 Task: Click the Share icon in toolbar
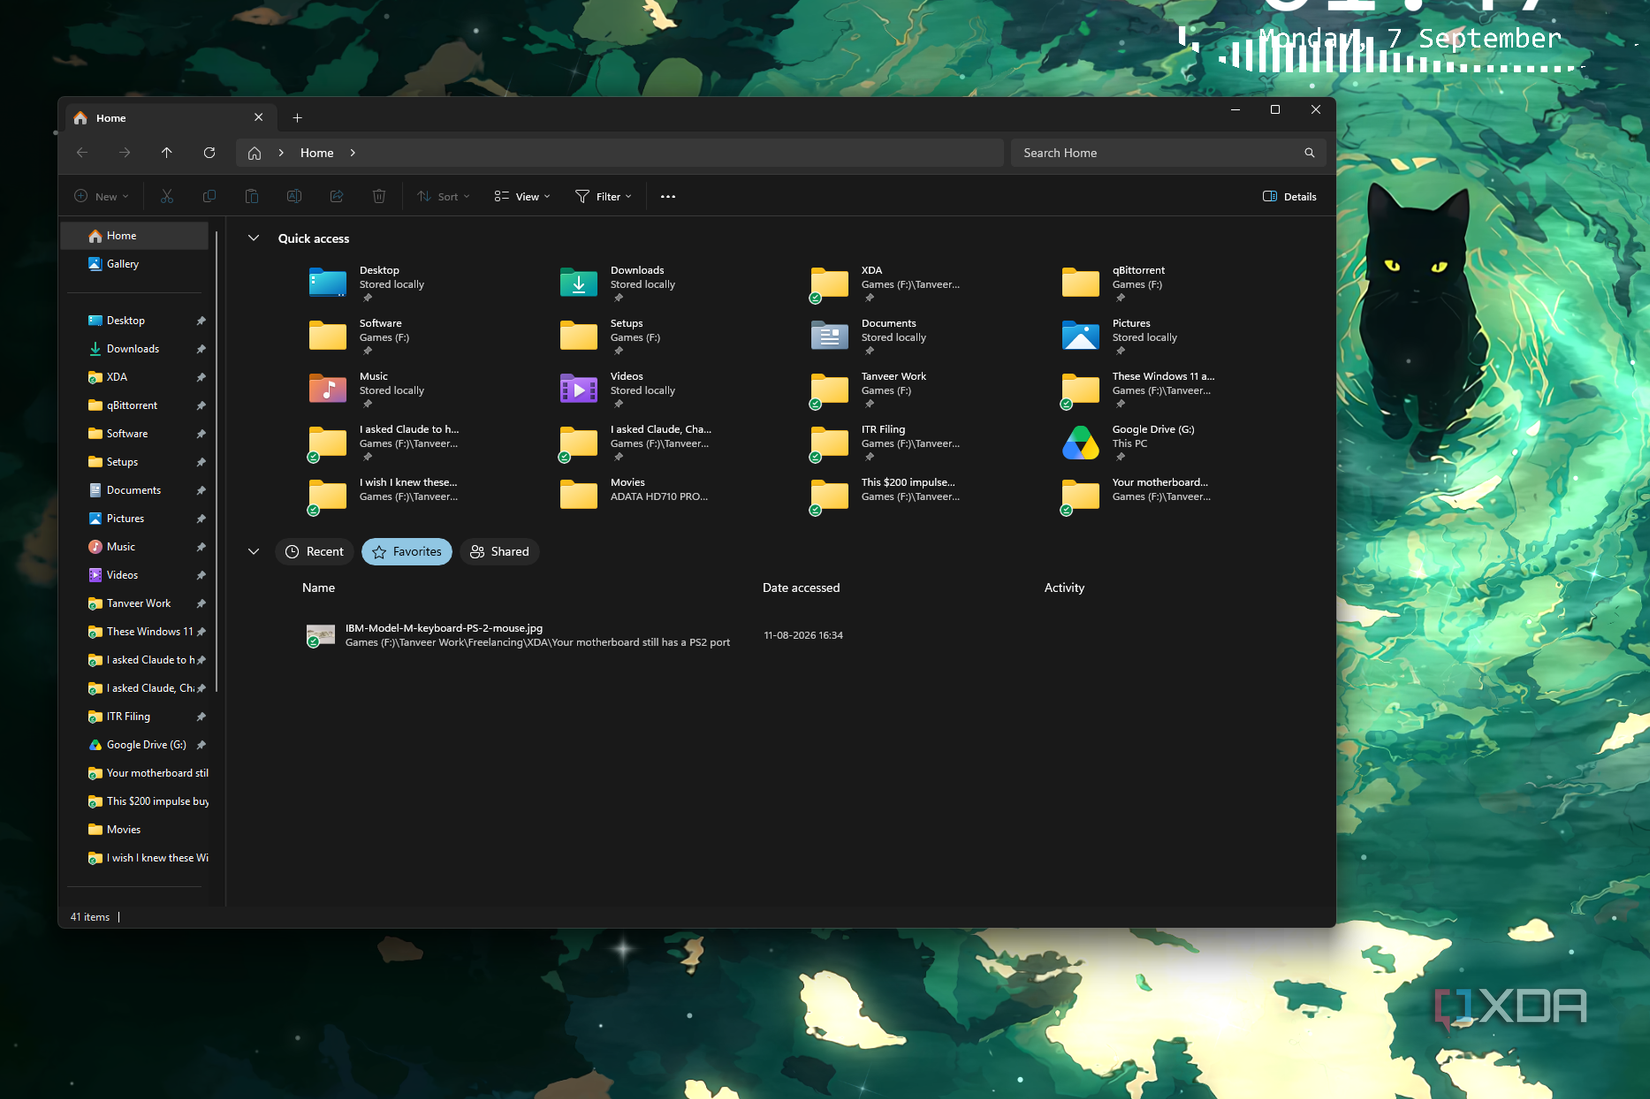point(337,196)
